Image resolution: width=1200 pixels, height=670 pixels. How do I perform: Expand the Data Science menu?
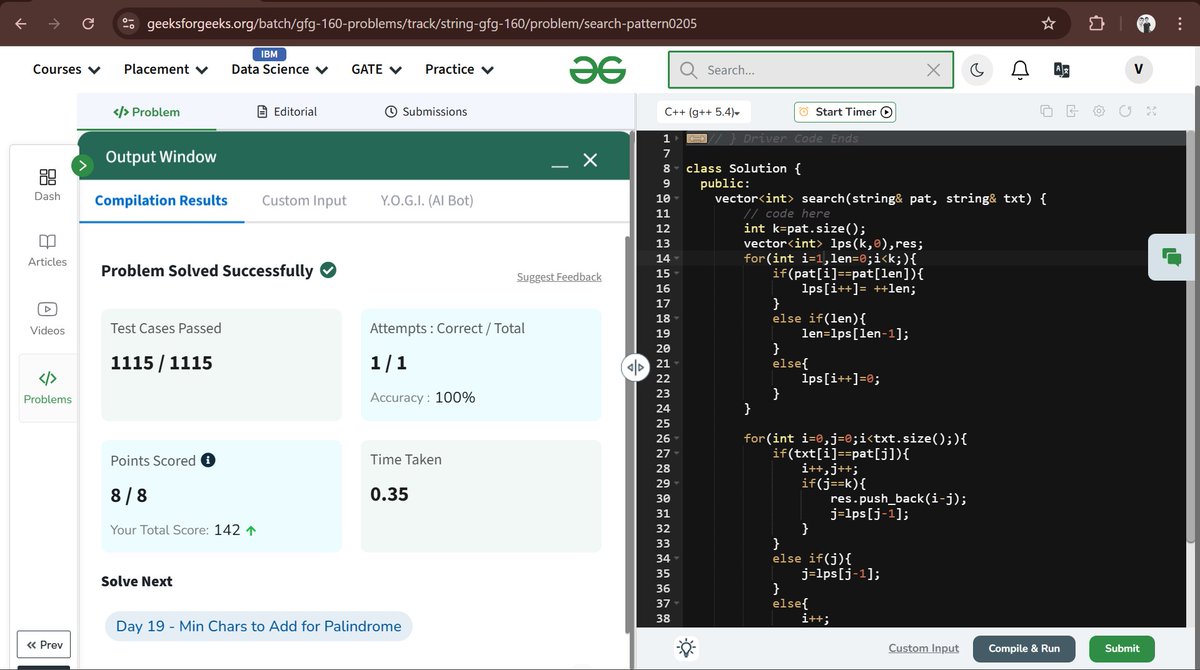click(x=279, y=69)
